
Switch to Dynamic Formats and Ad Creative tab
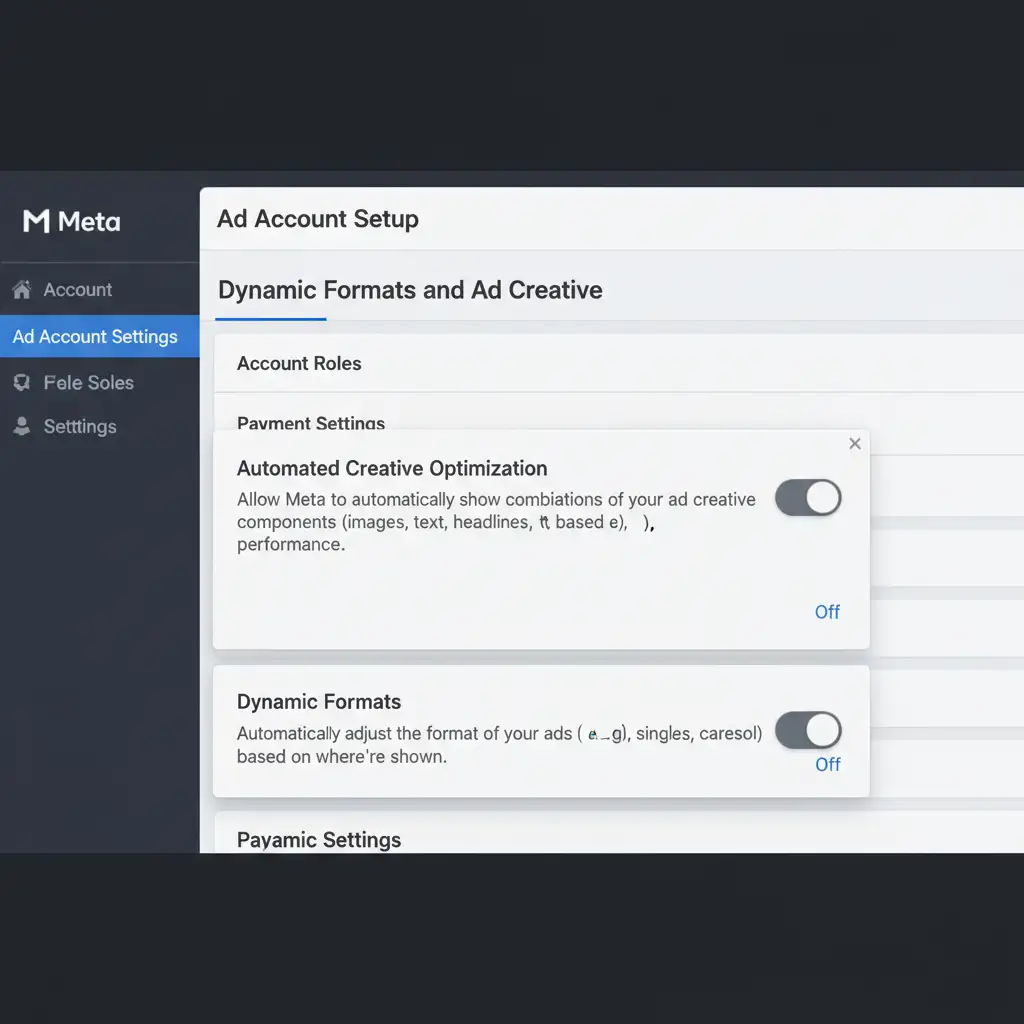[410, 290]
